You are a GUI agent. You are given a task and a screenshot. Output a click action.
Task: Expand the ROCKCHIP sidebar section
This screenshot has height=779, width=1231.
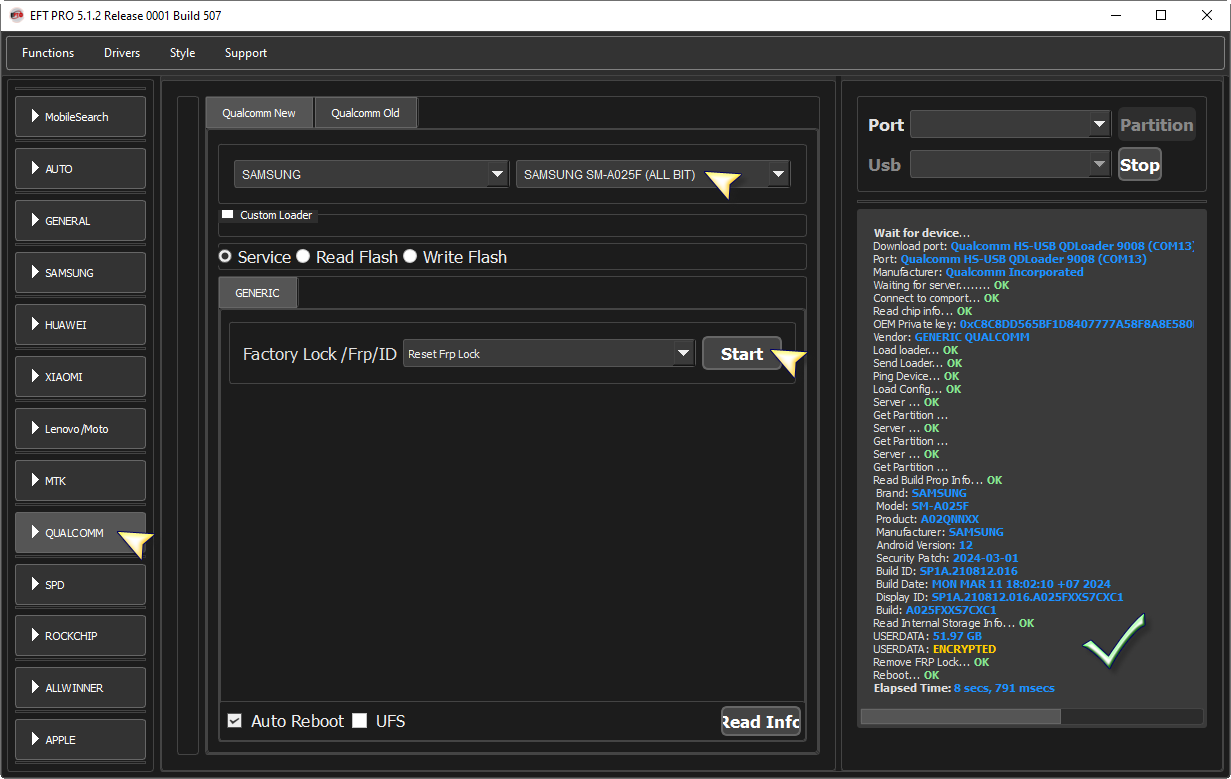[81, 636]
